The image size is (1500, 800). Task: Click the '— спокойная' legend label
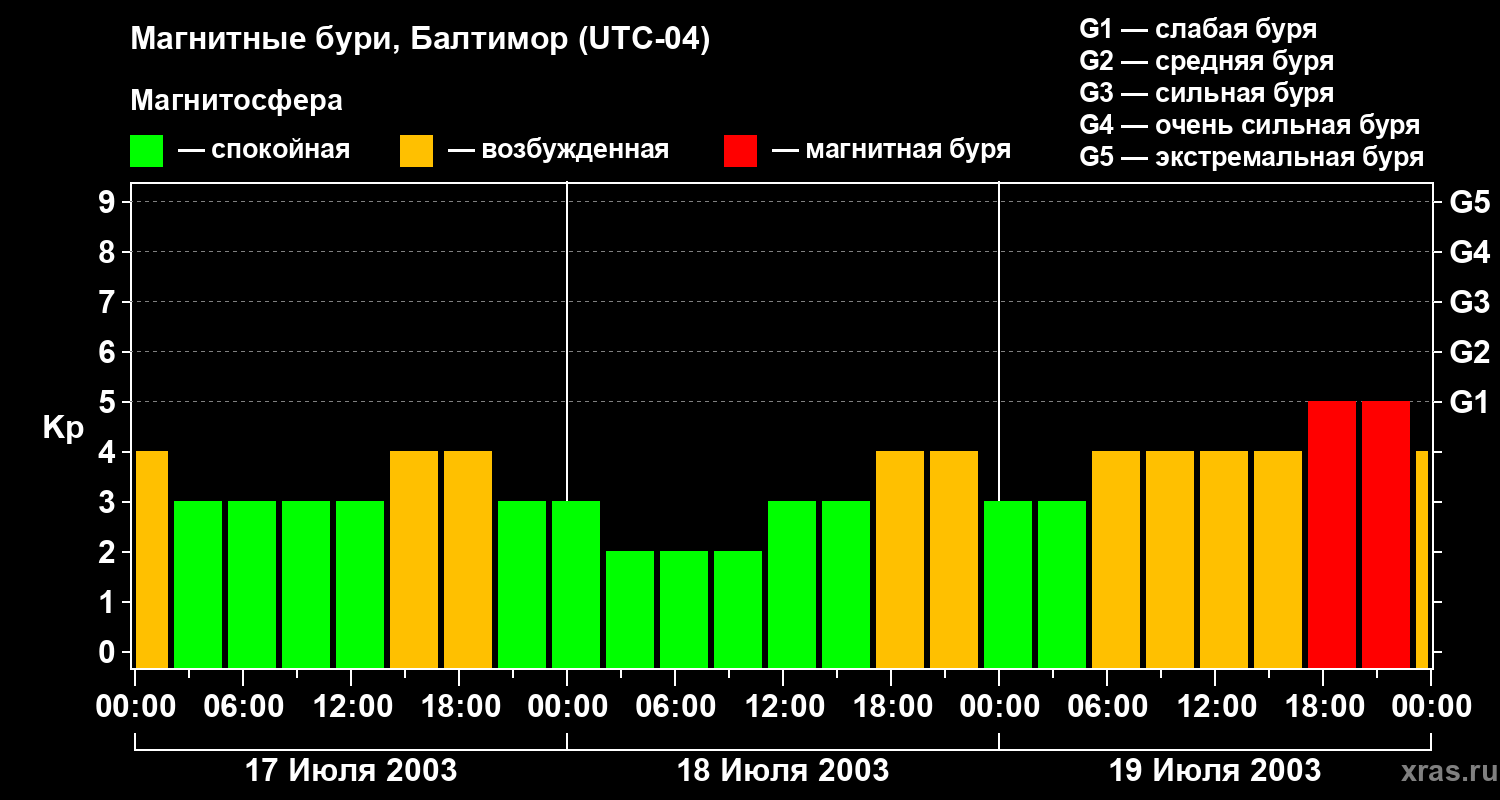[x=264, y=150]
